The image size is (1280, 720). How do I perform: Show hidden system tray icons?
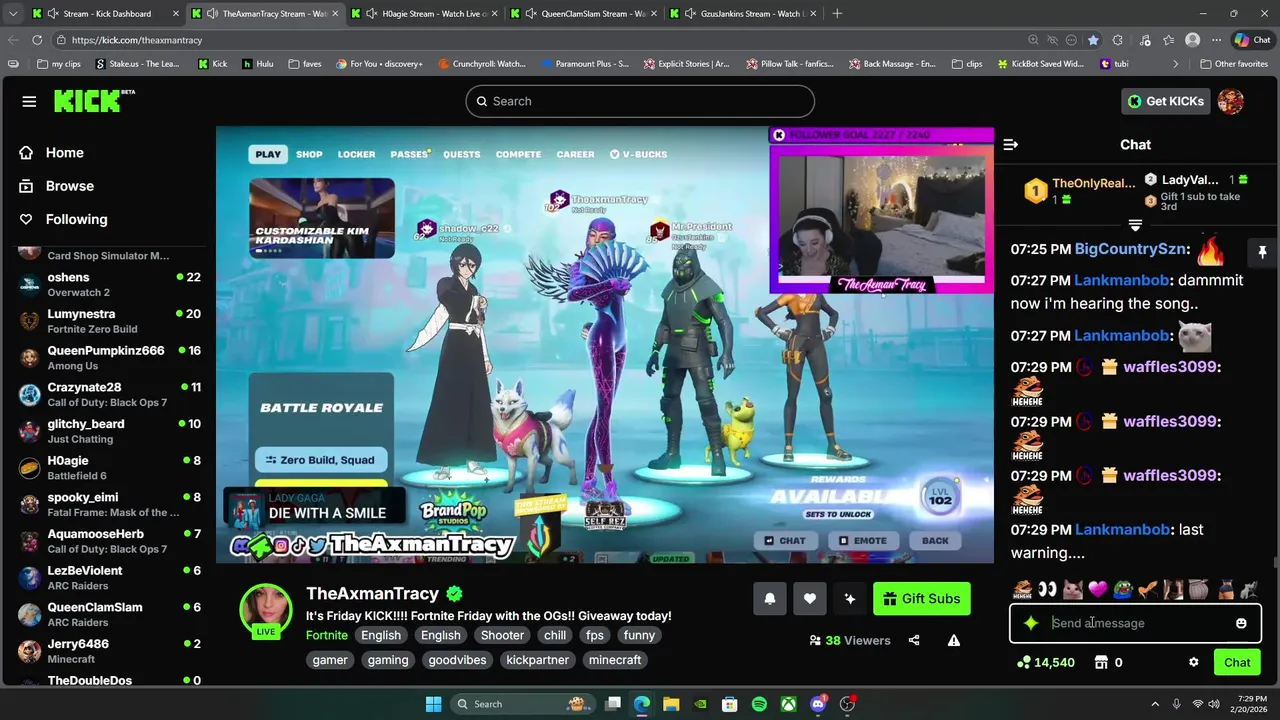[x=1154, y=704]
